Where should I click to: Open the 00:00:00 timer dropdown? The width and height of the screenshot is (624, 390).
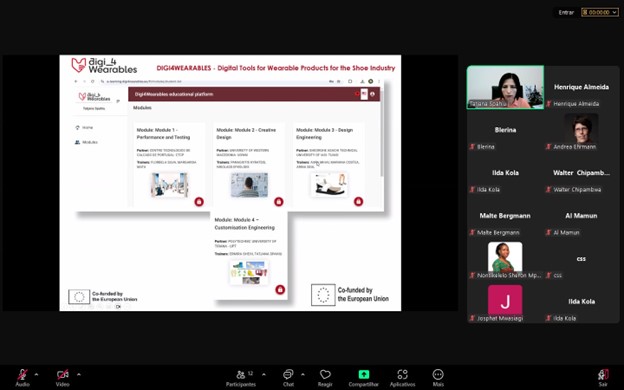point(600,12)
